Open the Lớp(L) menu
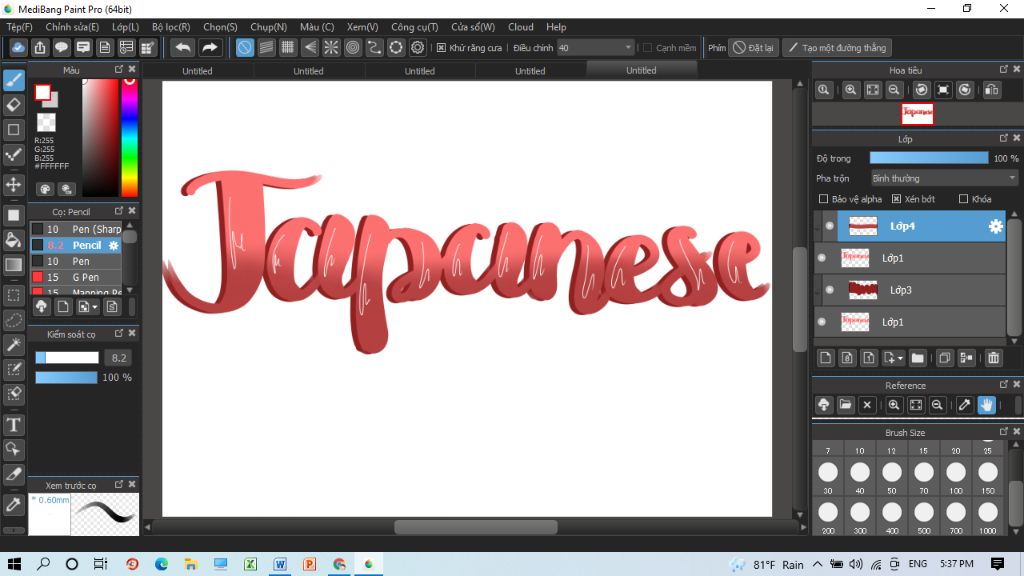1024x576 pixels. [x=125, y=27]
